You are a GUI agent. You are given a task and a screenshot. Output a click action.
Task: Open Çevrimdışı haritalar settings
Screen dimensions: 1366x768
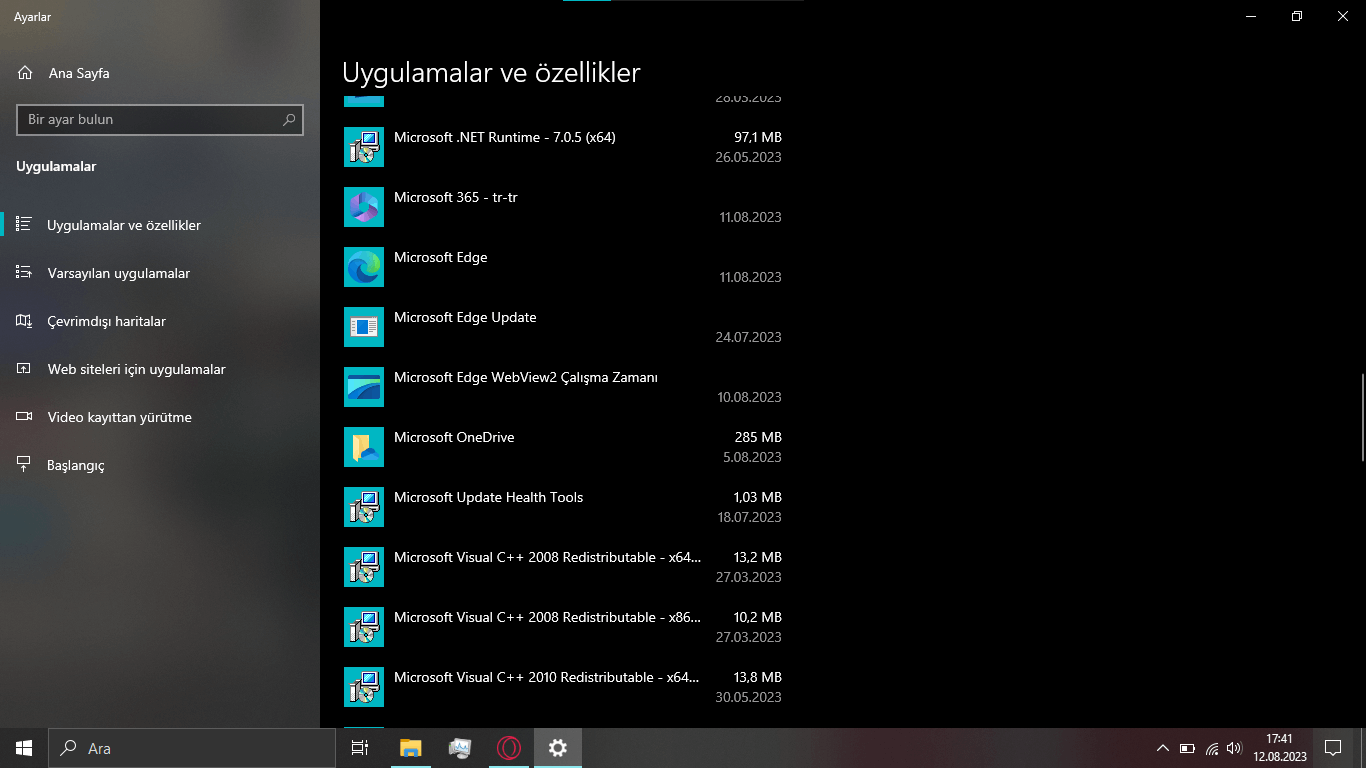[x=160, y=321]
